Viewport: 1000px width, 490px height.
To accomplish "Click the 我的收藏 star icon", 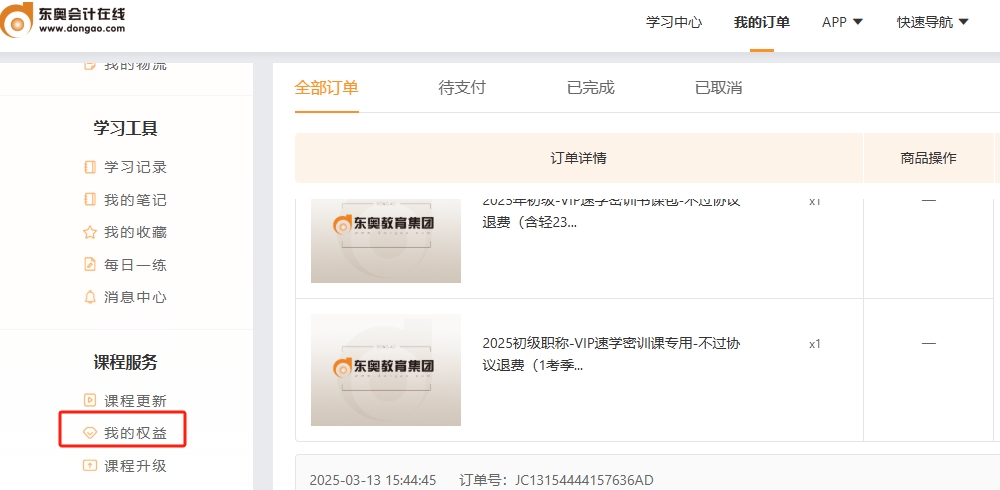I will point(90,232).
